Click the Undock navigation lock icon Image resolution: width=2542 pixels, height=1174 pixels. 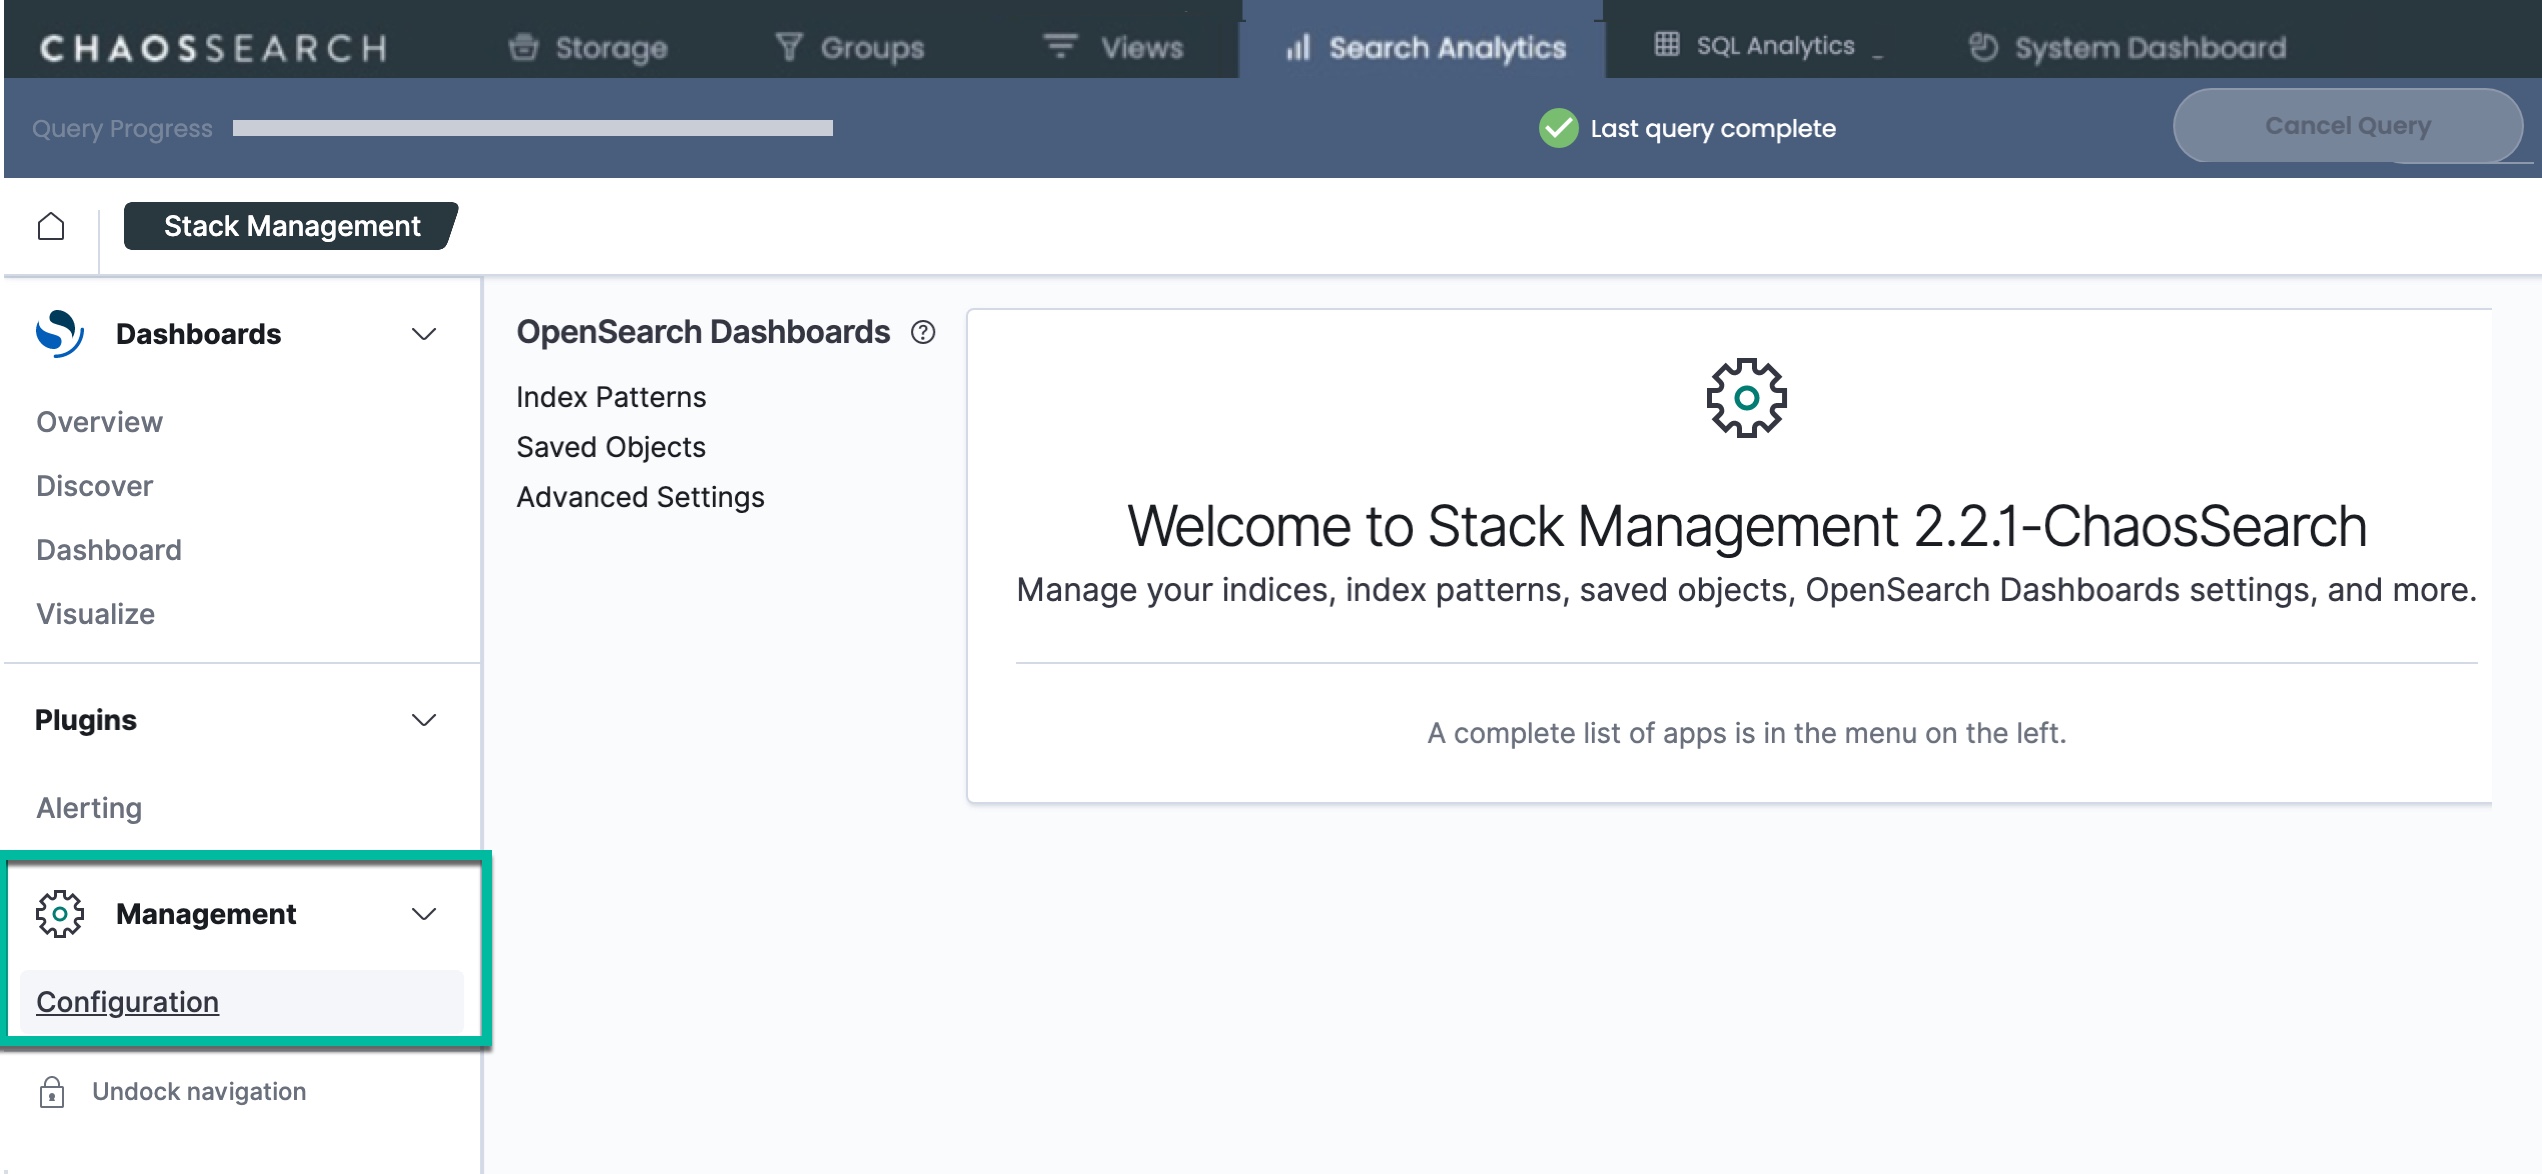pos(52,1092)
